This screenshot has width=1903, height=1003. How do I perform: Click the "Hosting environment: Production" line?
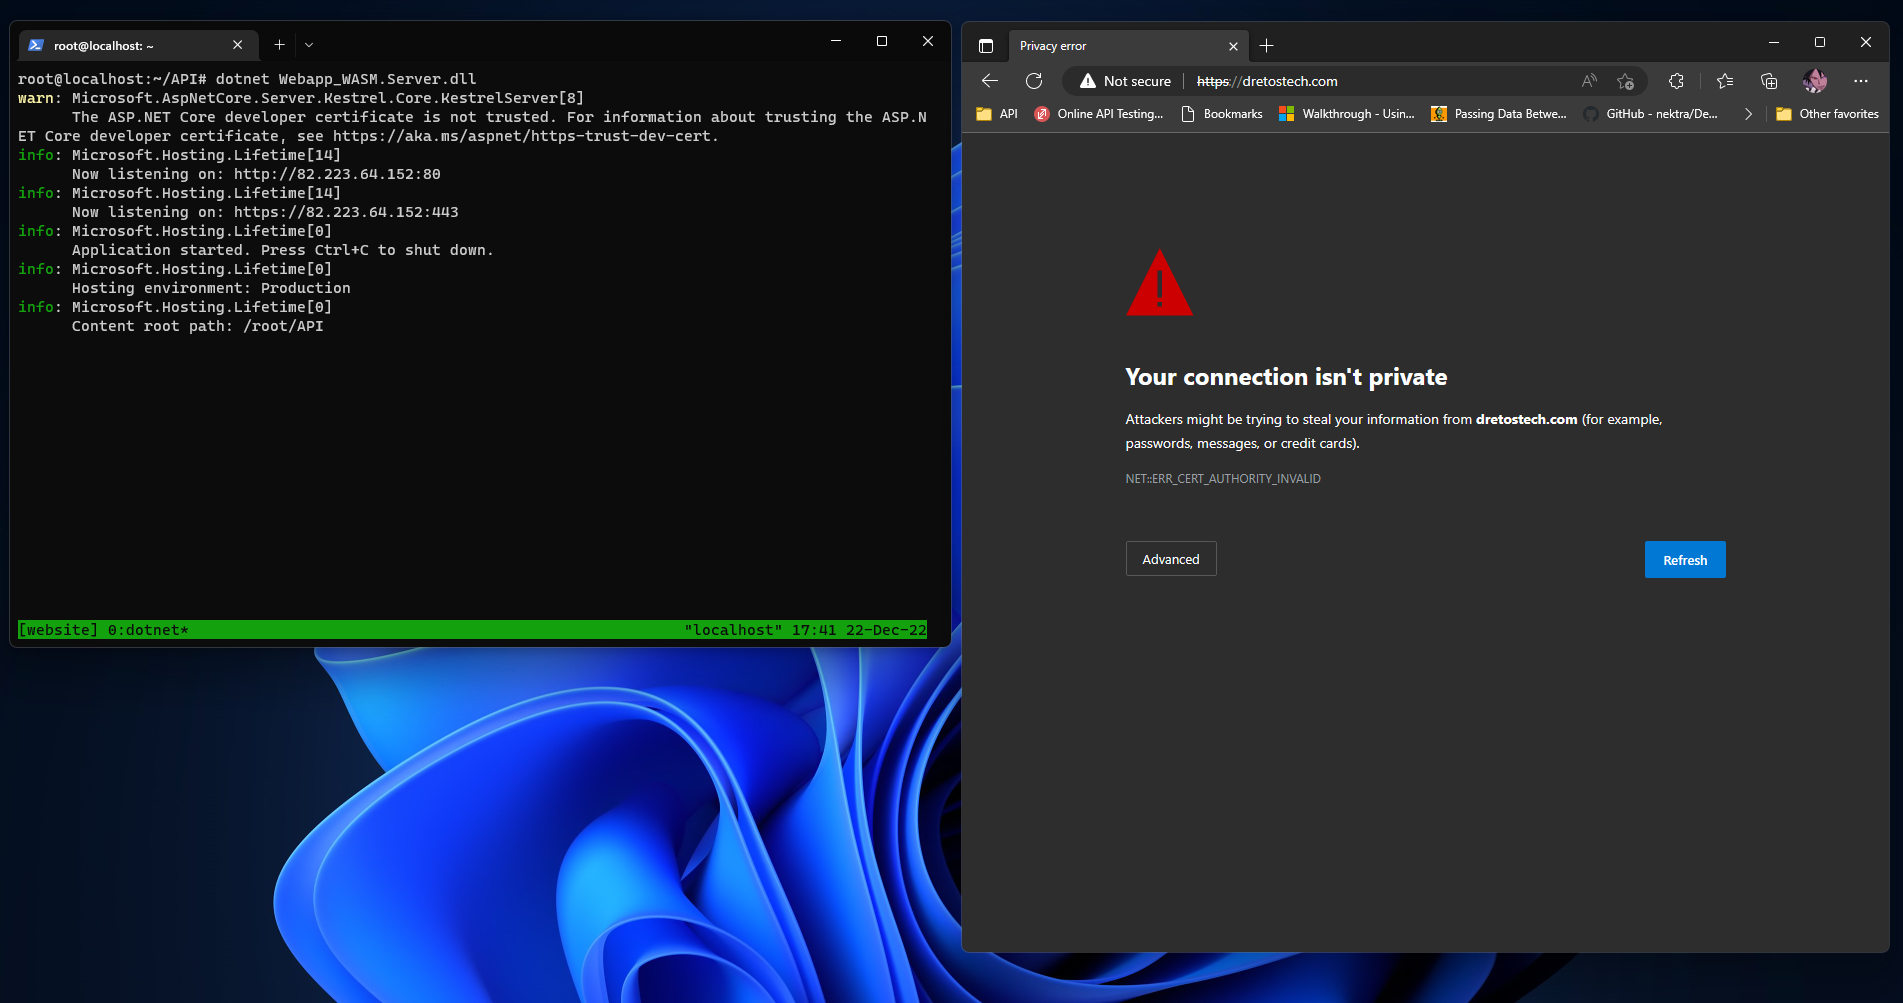click(211, 288)
